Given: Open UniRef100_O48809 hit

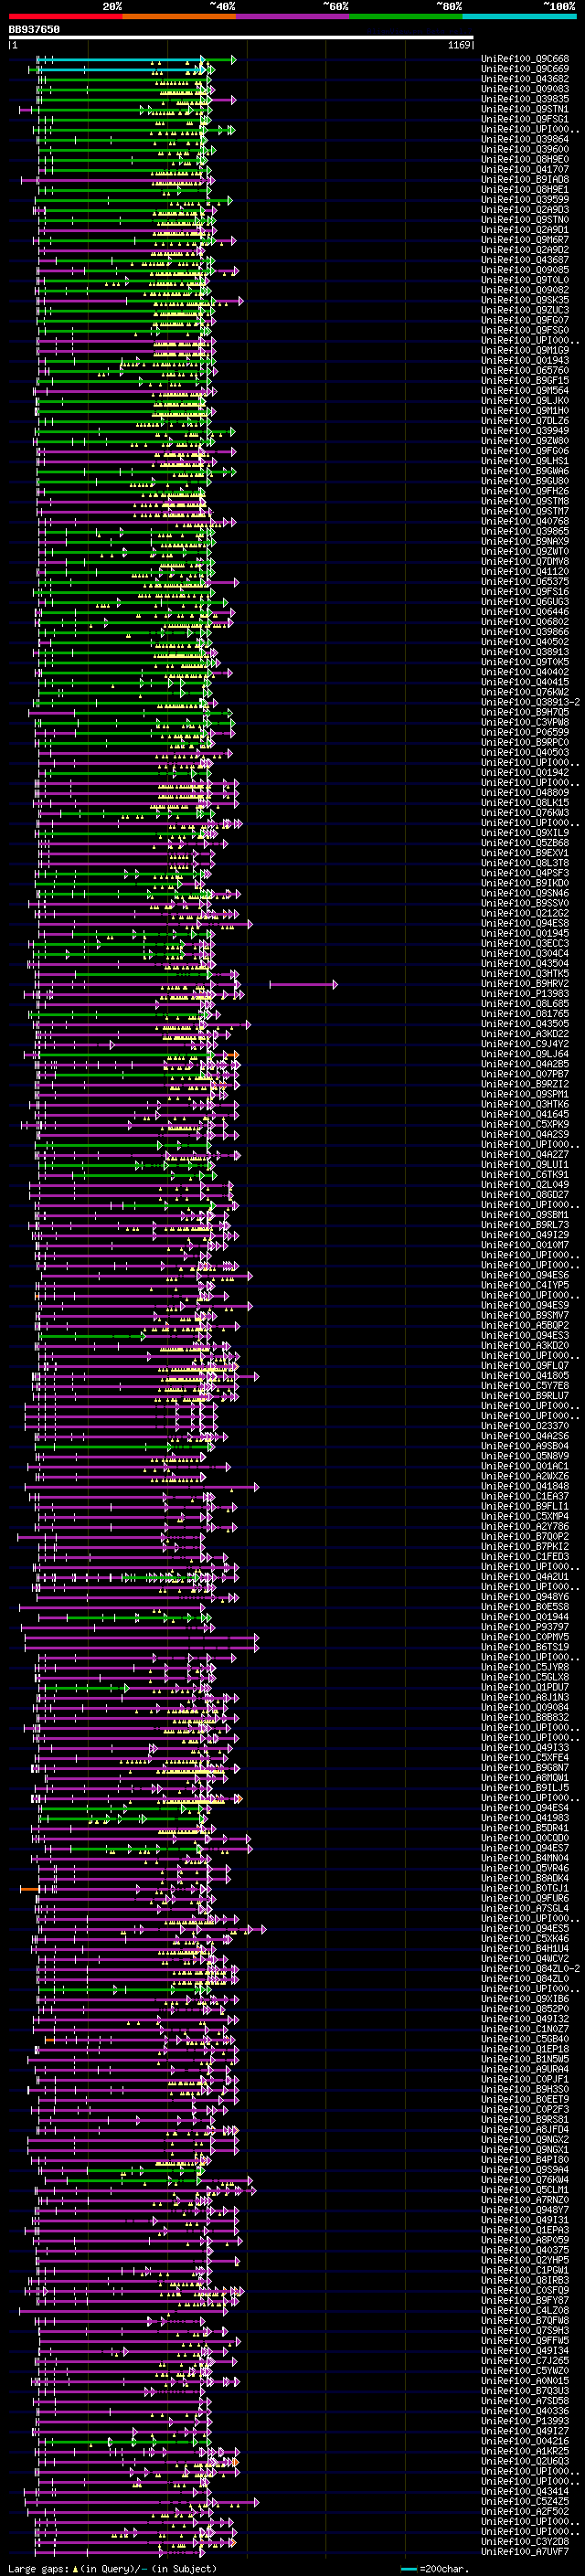Looking at the screenshot, I should 525,793.
